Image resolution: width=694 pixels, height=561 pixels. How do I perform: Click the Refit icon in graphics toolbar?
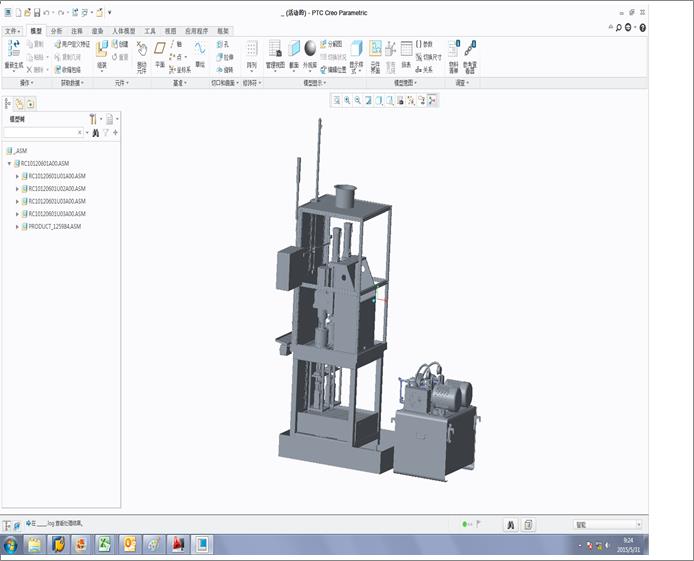click(337, 100)
